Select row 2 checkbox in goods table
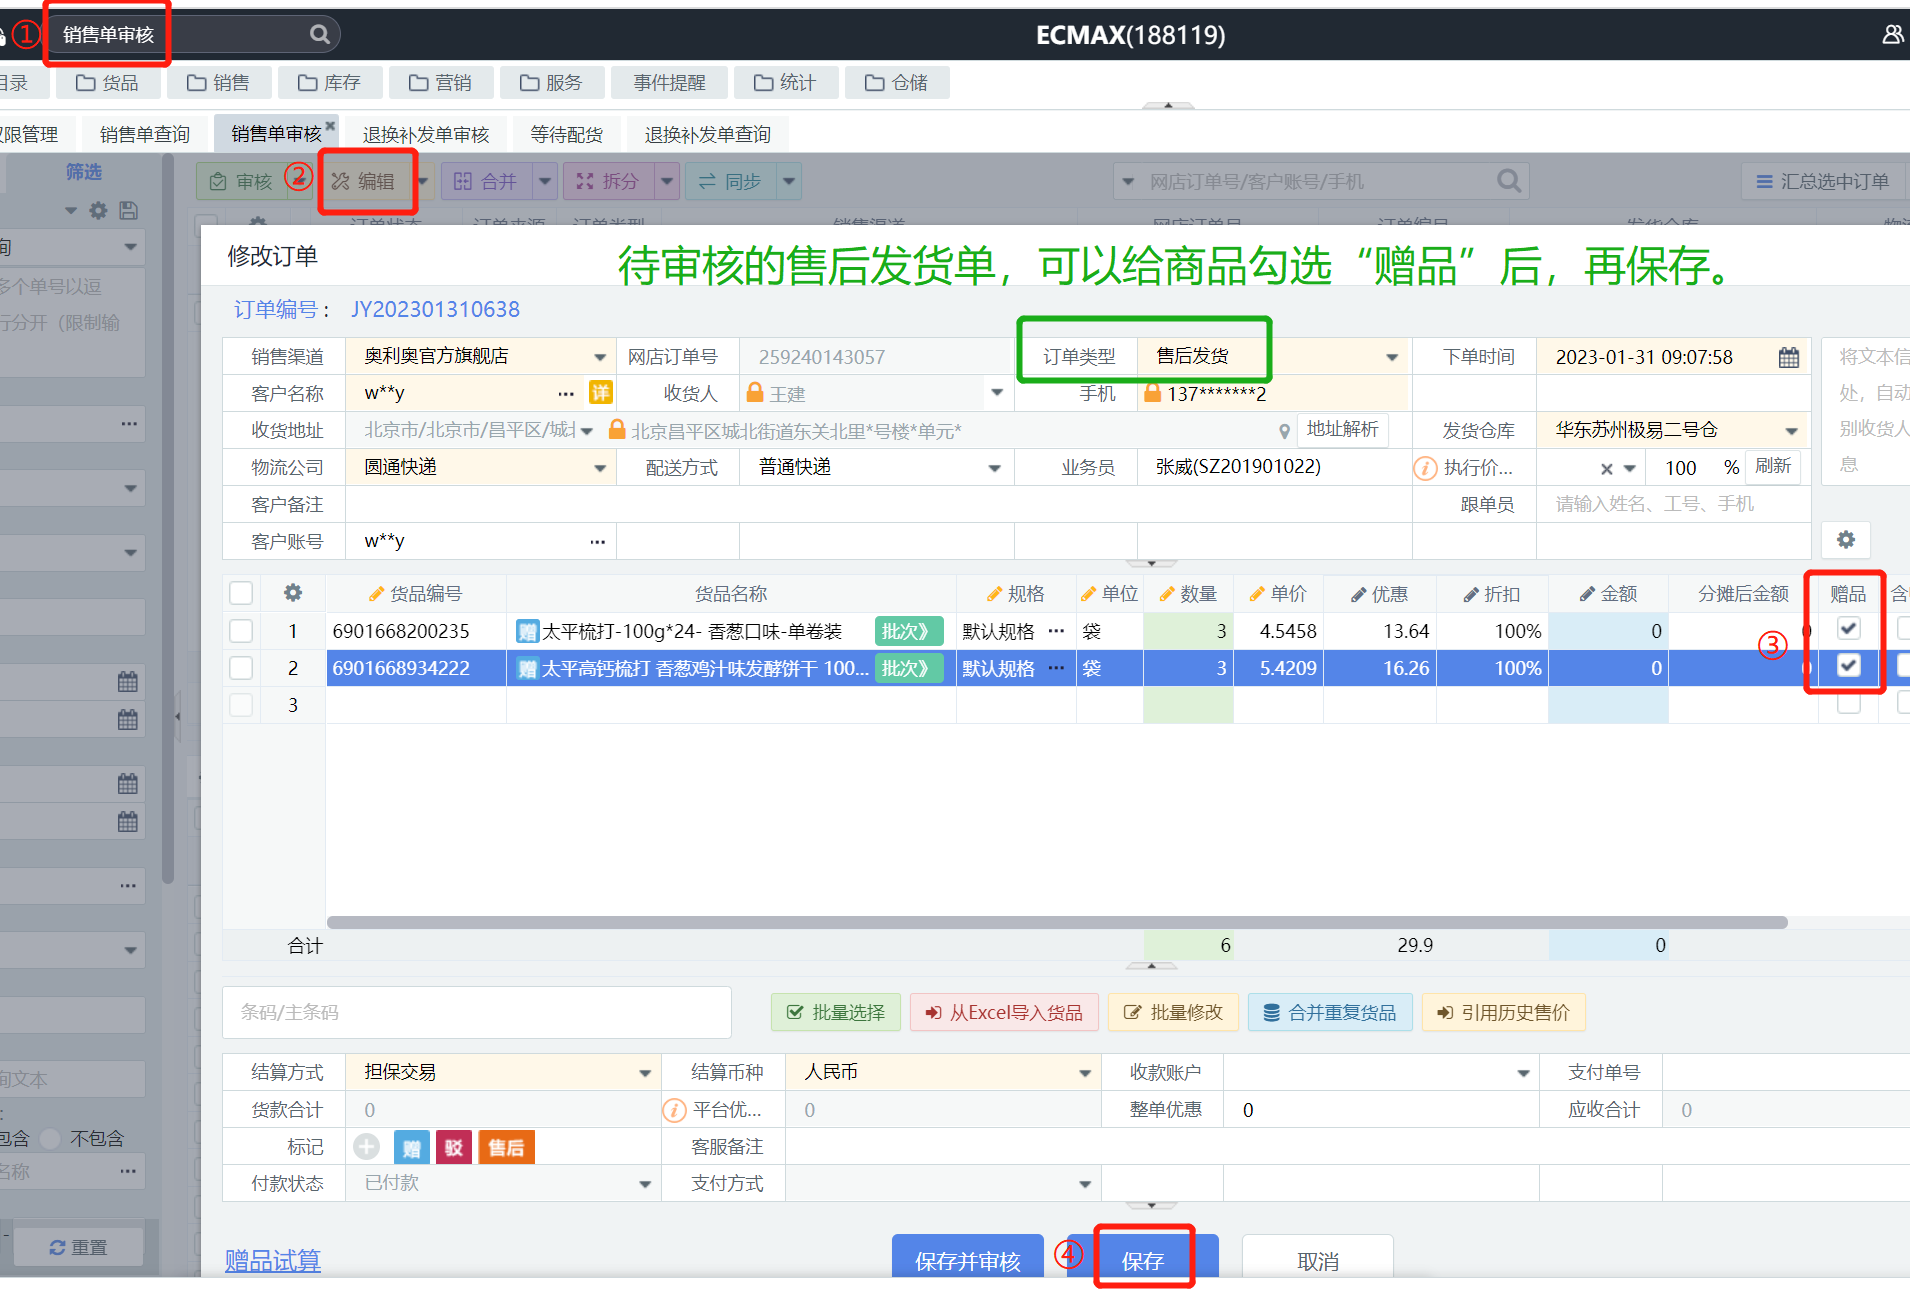Image resolution: width=1910 pixels, height=1290 pixels. [241, 668]
